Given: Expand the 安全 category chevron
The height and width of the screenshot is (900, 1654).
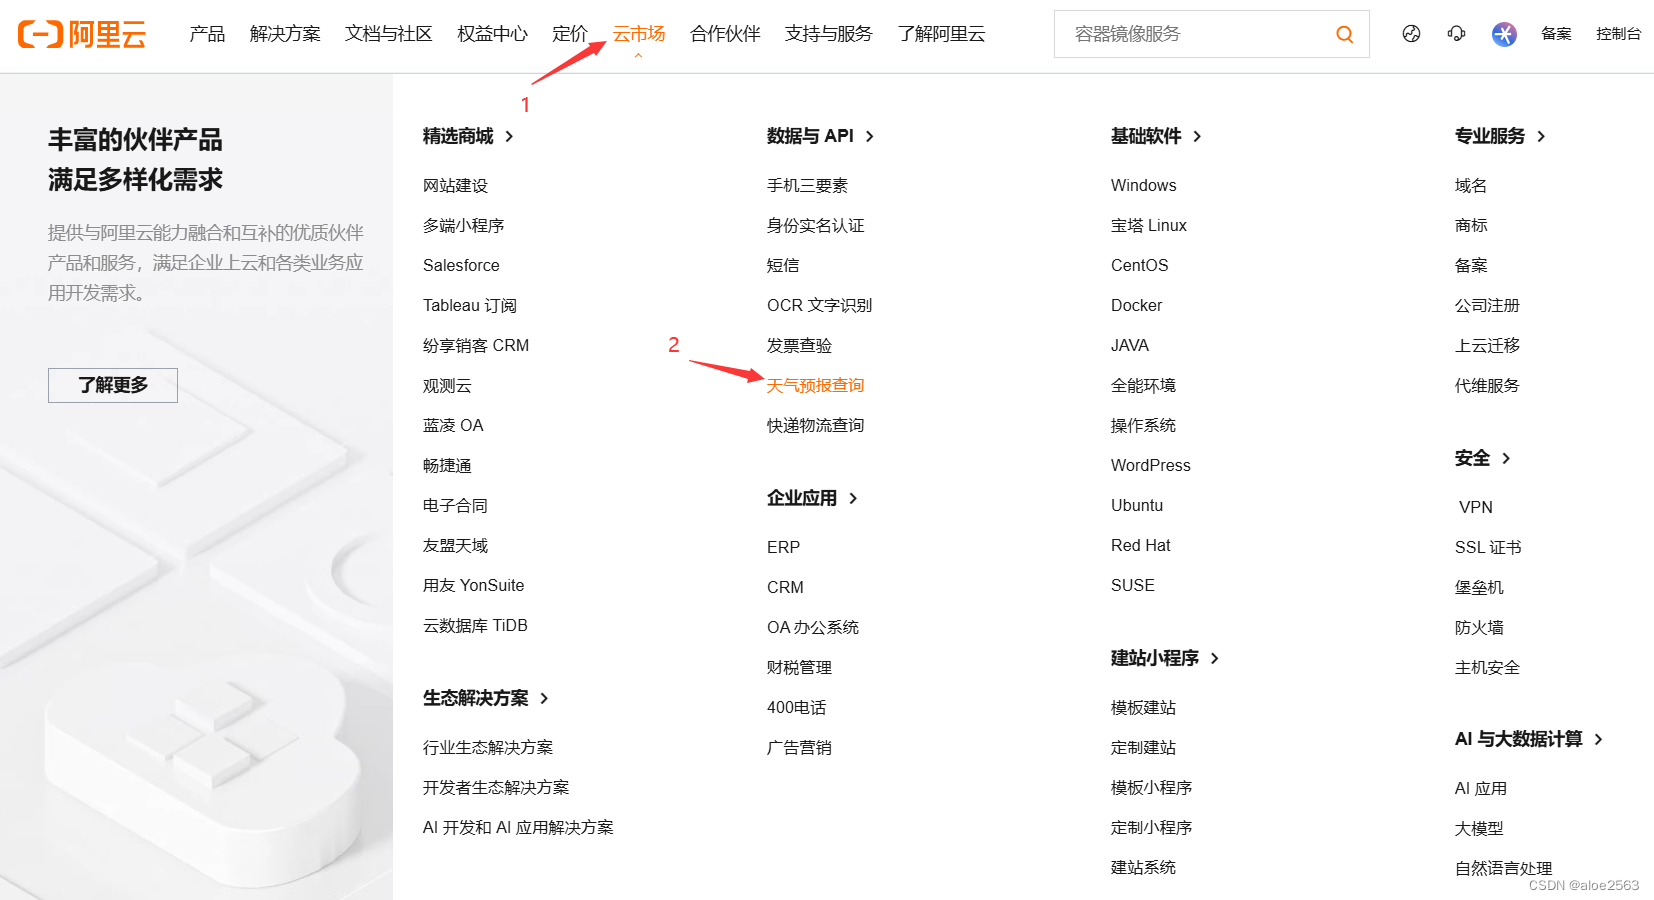Looking at the screenshot, I should click(1506, 458).
